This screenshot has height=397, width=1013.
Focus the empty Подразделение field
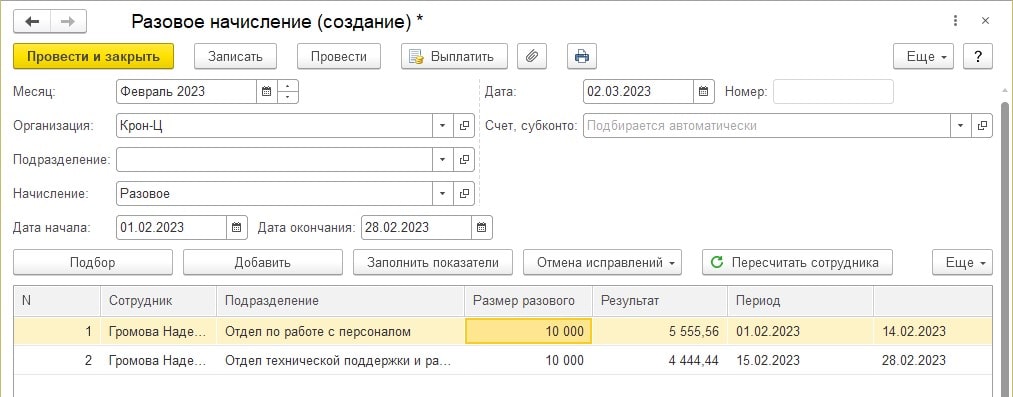click(275, 159)
